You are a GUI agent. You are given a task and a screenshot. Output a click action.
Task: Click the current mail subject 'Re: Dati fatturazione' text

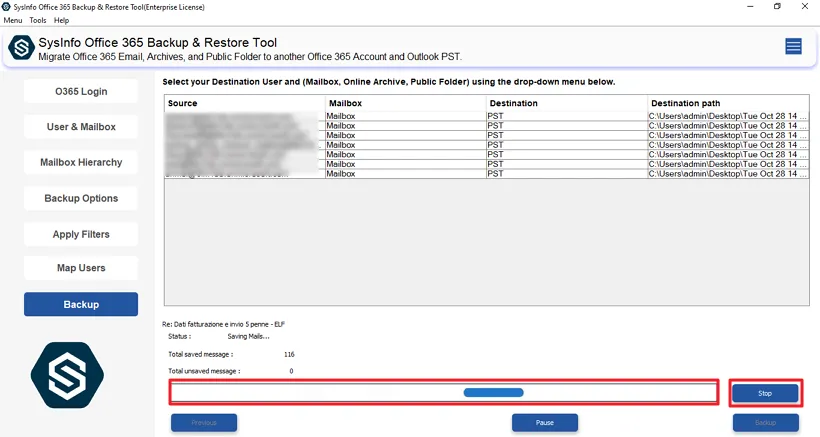[x=224, y=325]
